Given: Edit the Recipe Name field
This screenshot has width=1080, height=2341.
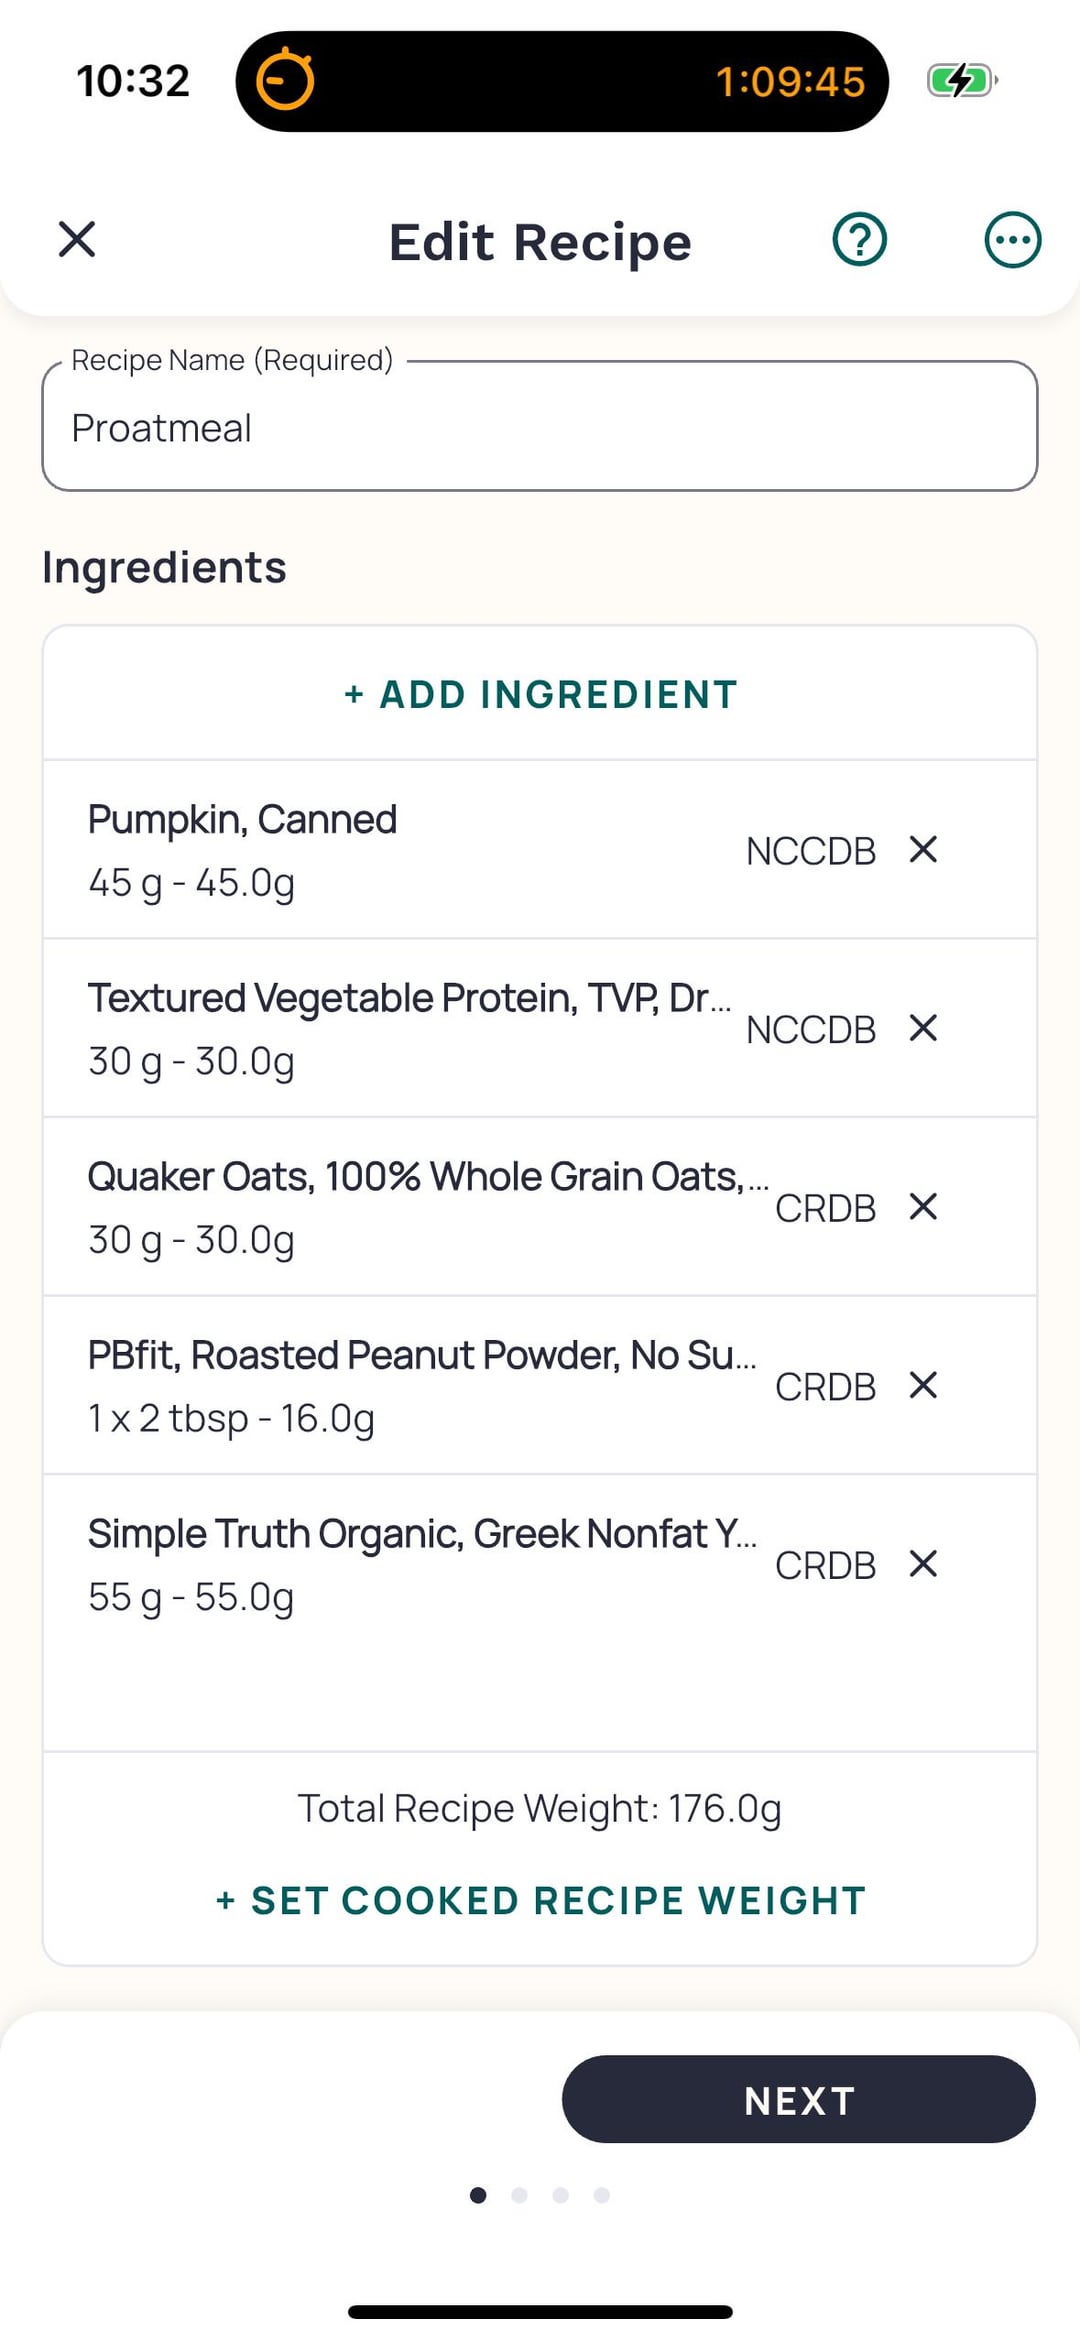Looking at the screenshot, I should (x=540, y=428).
